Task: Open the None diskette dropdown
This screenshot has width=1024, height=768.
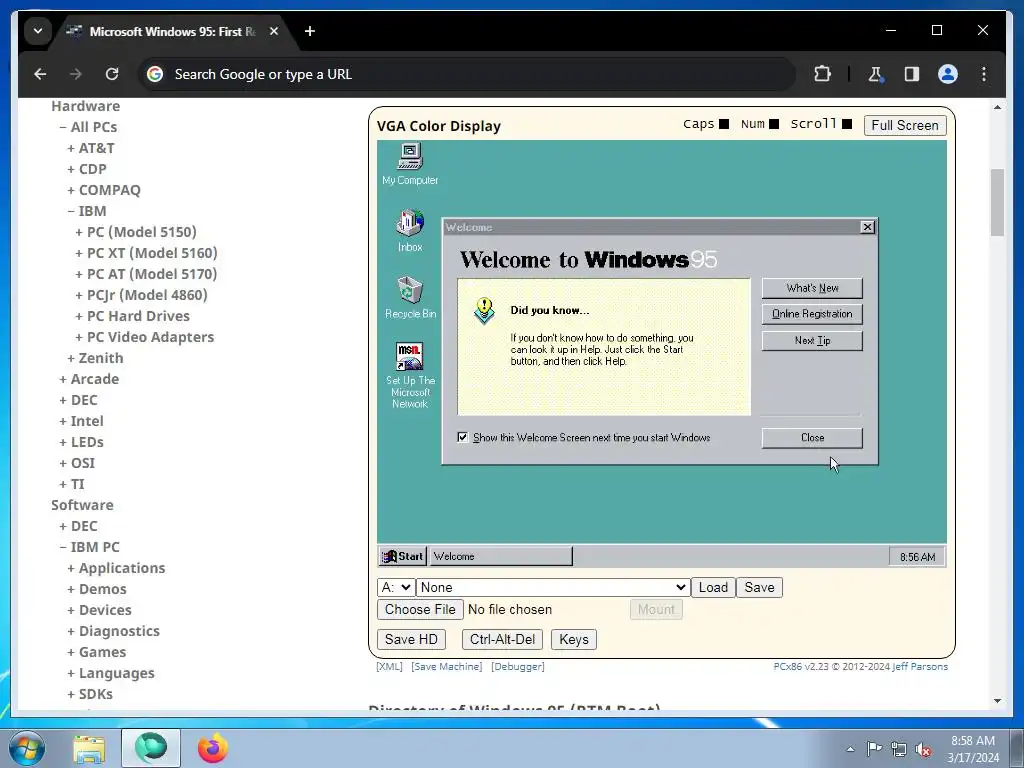Action: click(554, 587)
